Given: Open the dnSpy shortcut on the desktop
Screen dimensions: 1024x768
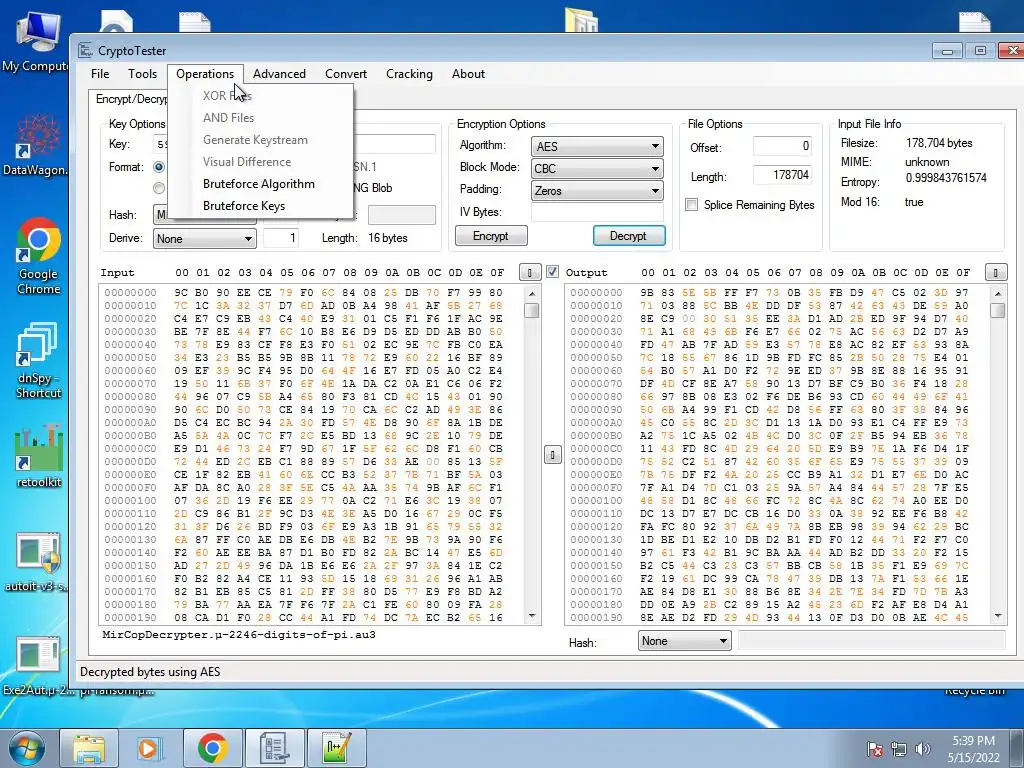Looking at the screenshot, I should (x=38, y=360).
